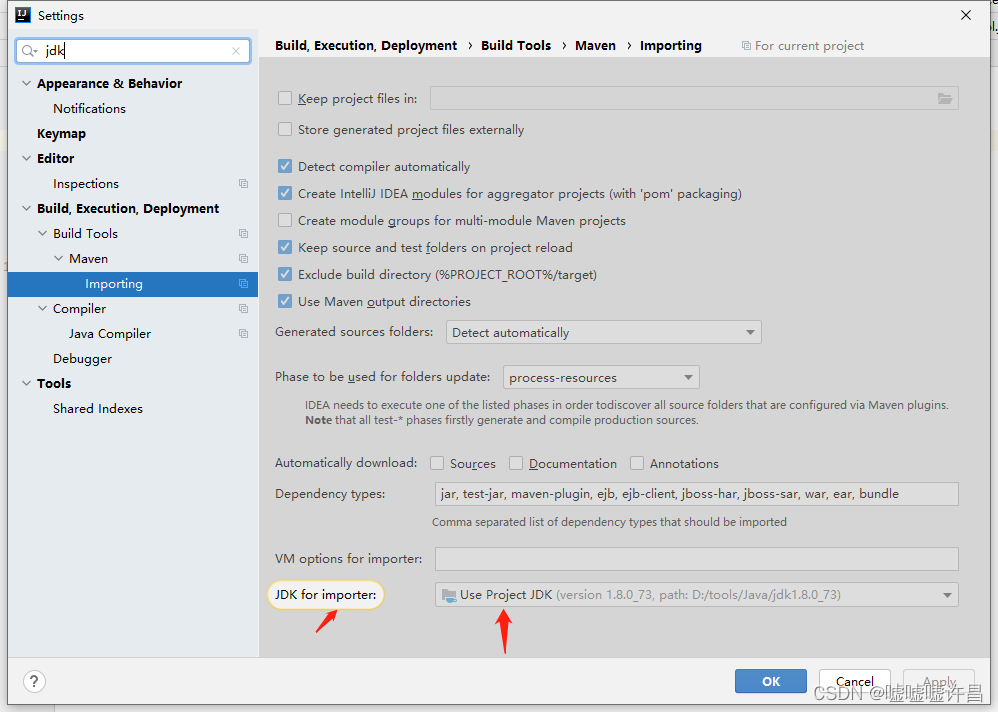Collapse the Maven node chevron
This screenshot has height=712, width=998.
tap(59, 258)
